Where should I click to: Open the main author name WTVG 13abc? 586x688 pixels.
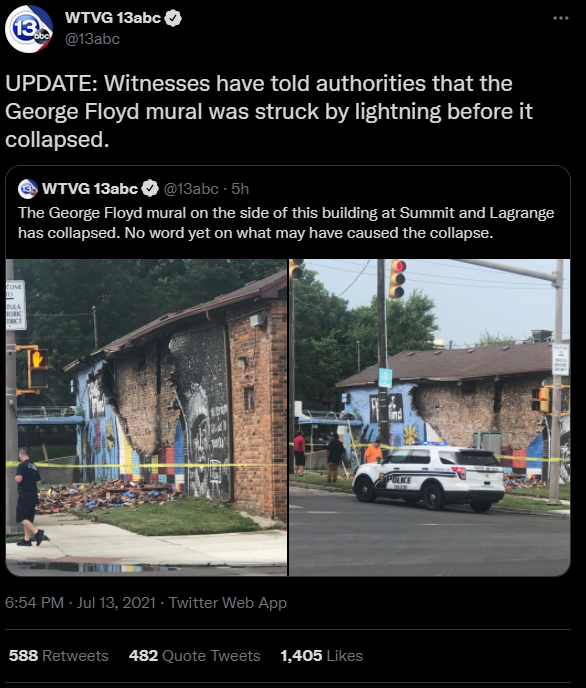(113, 18)
